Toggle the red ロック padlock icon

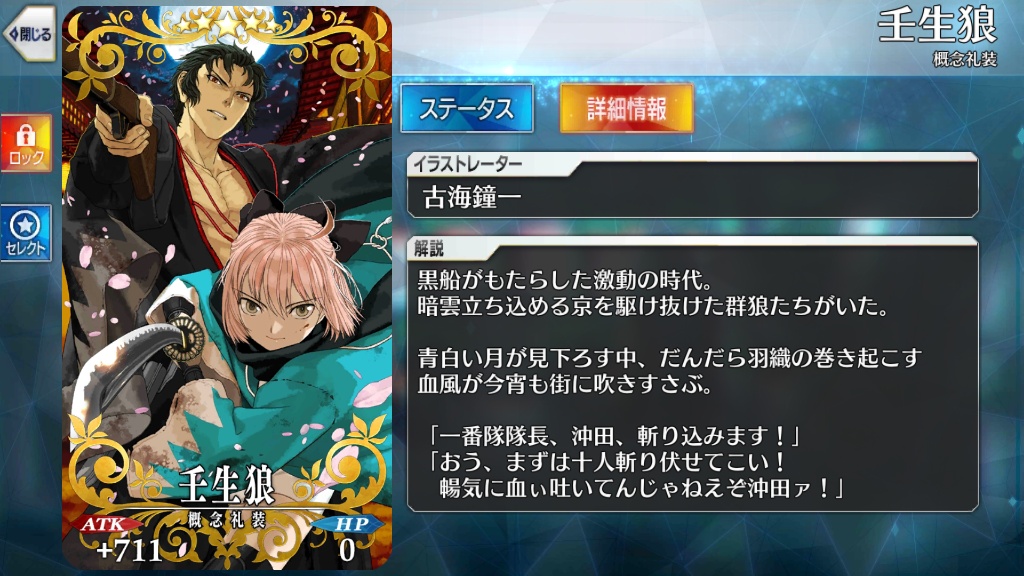(26, 144)
